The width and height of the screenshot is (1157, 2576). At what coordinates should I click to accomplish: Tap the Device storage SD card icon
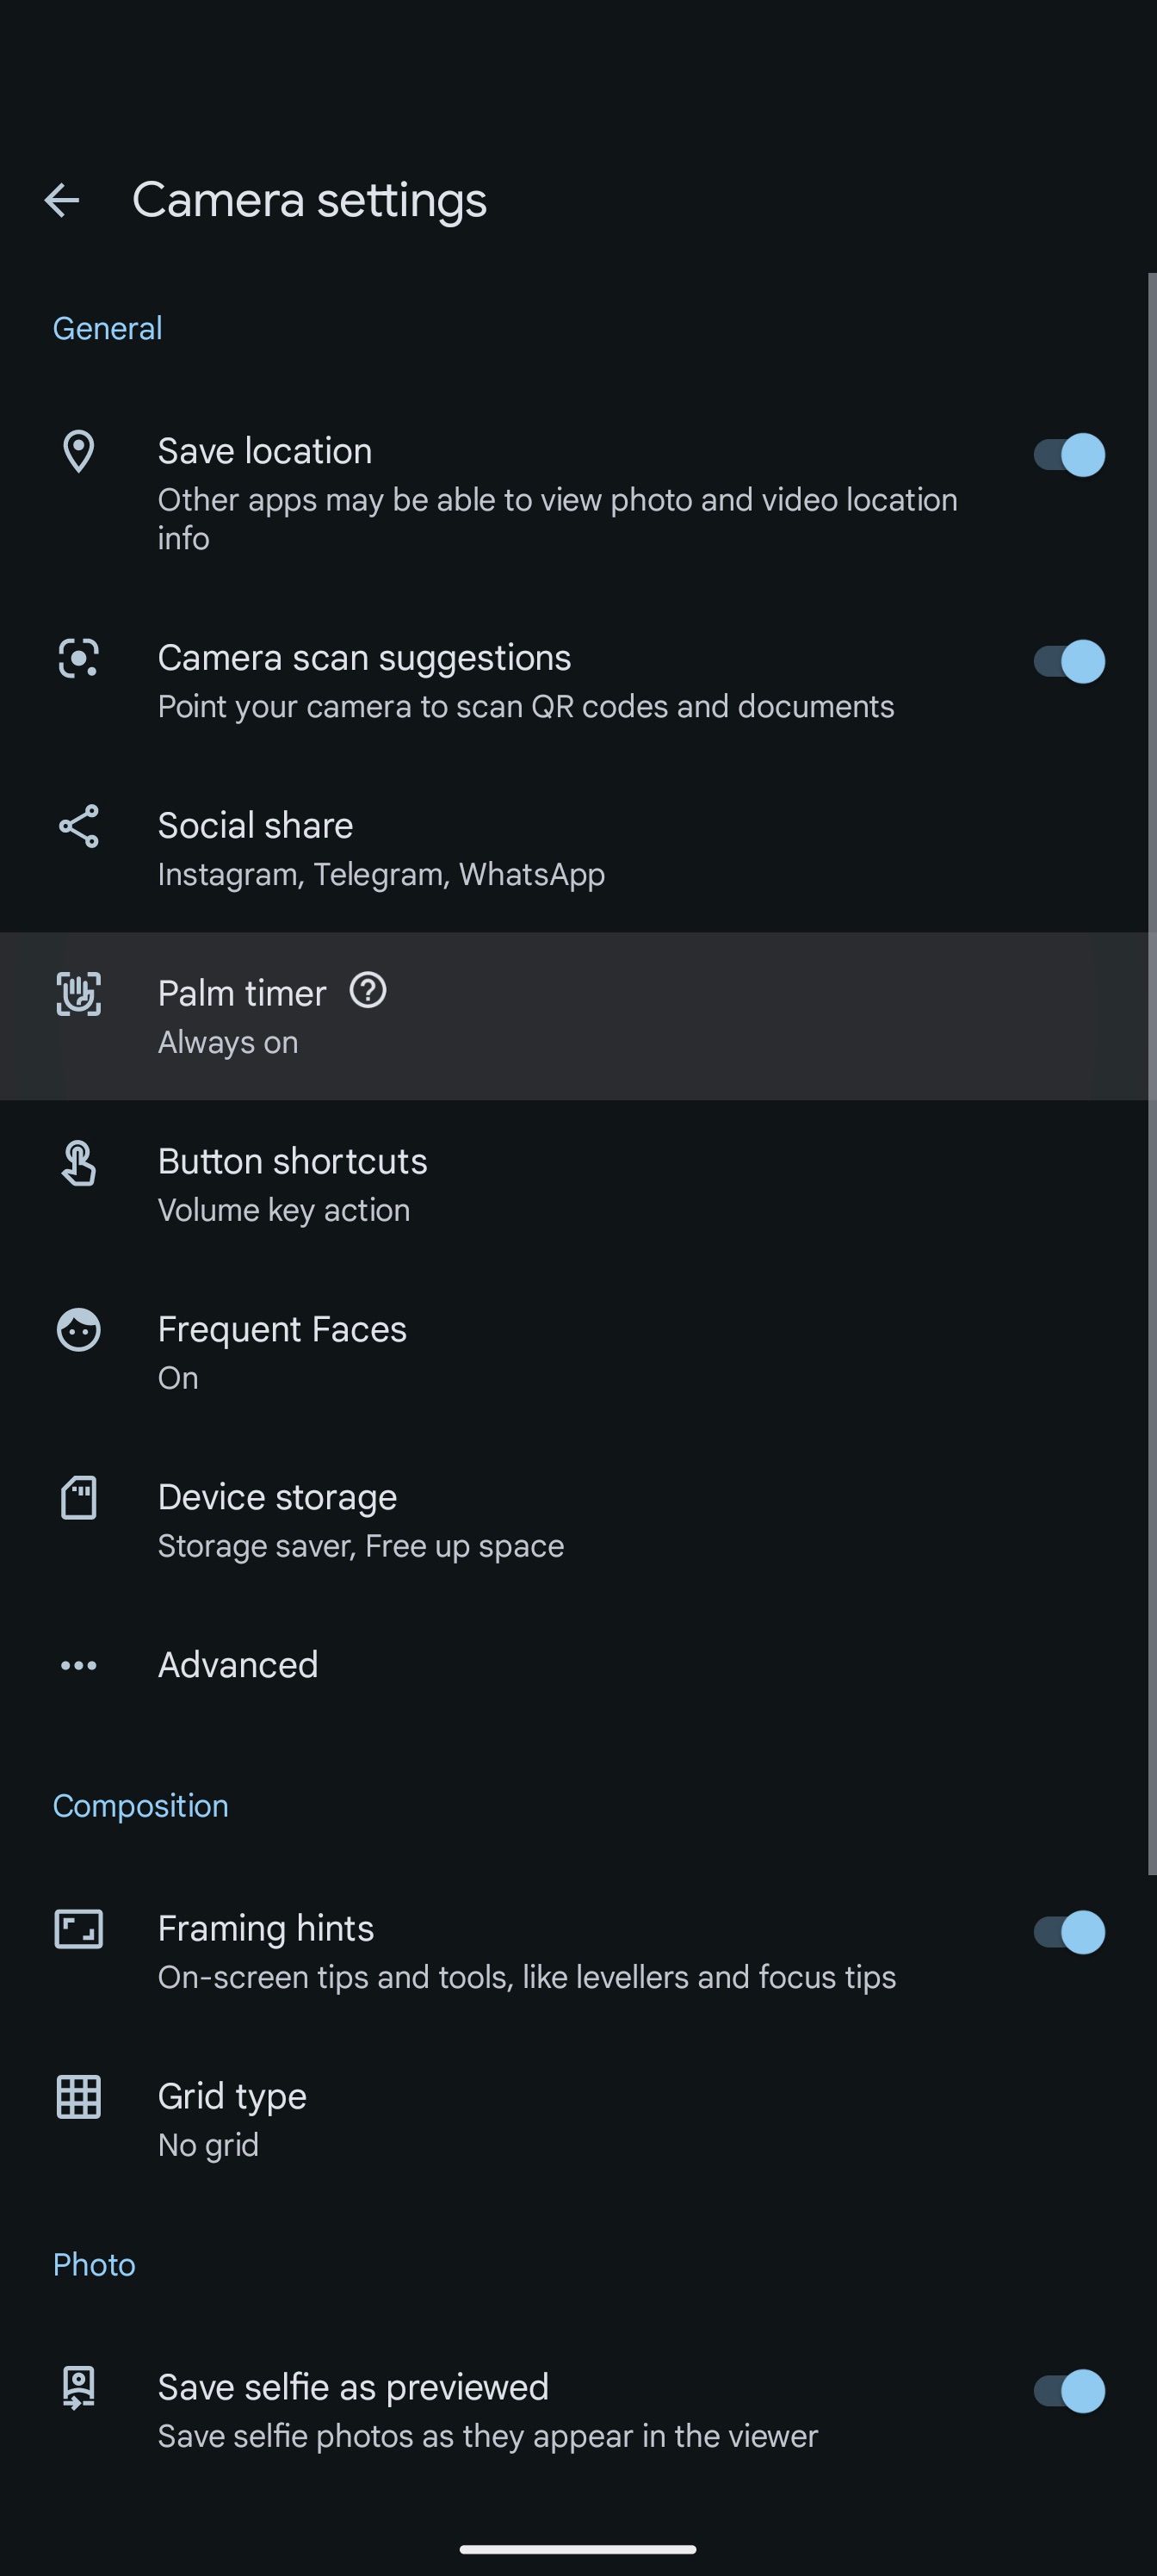[79, 1498]
